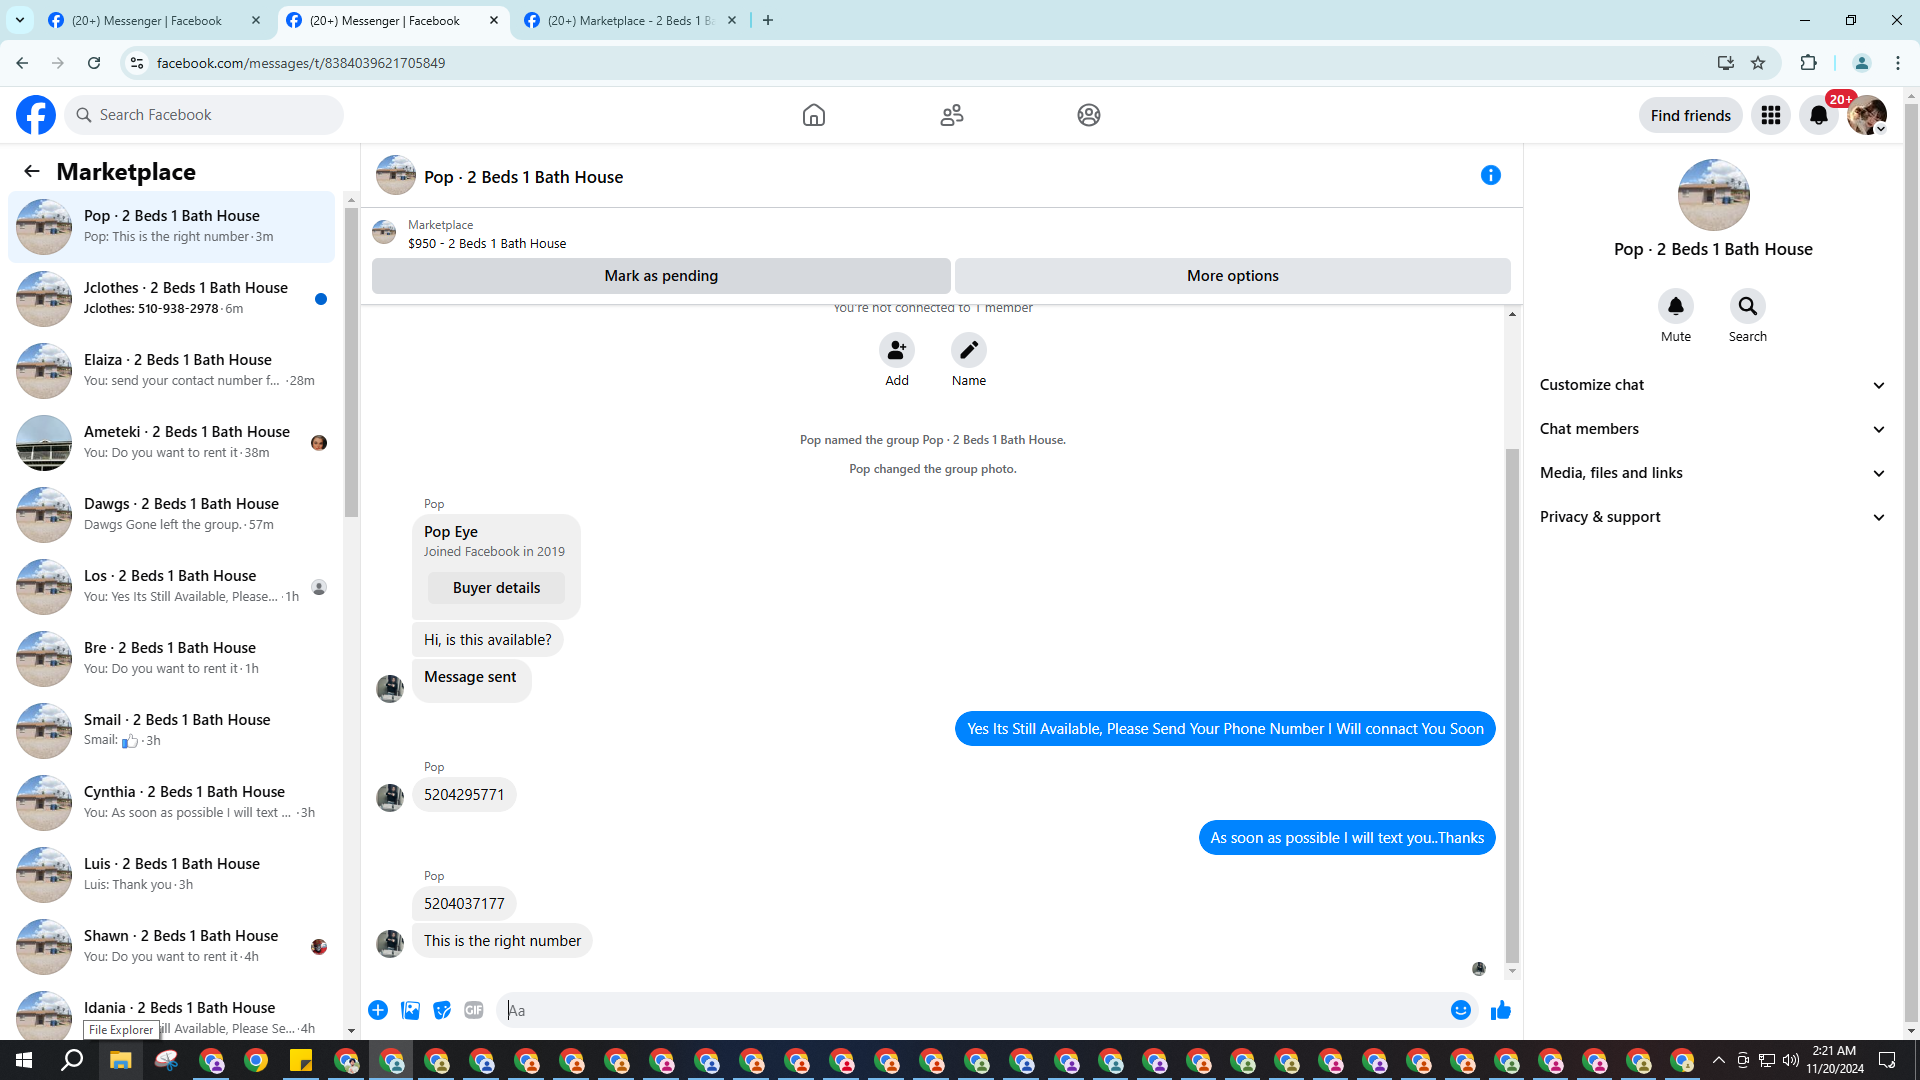
Task: Open the notifications bell with 20+ badge
Action: 1819,115
